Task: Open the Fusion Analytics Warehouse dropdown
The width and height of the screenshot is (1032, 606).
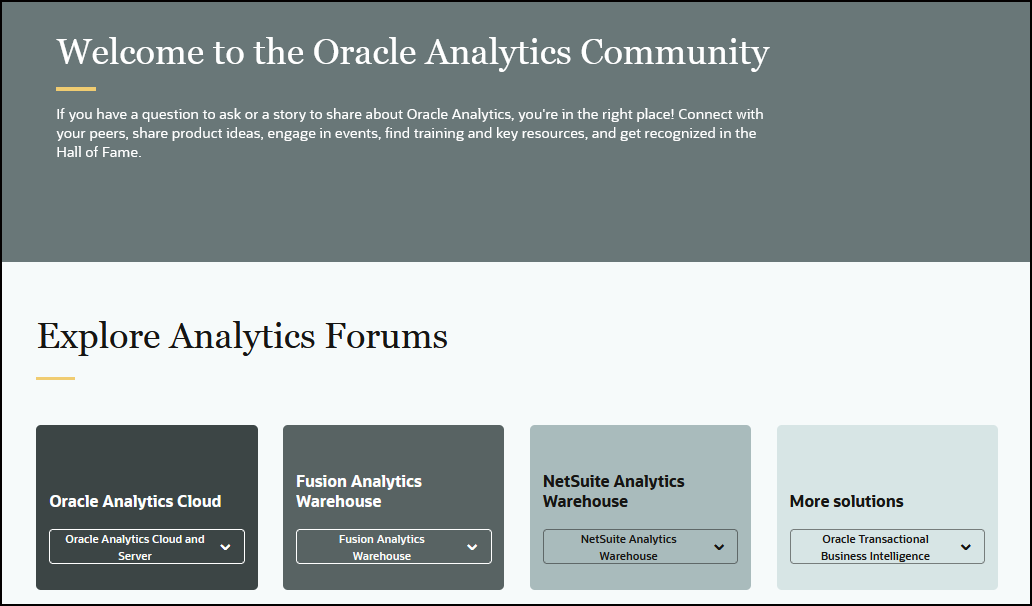Action: click(393, 546)
